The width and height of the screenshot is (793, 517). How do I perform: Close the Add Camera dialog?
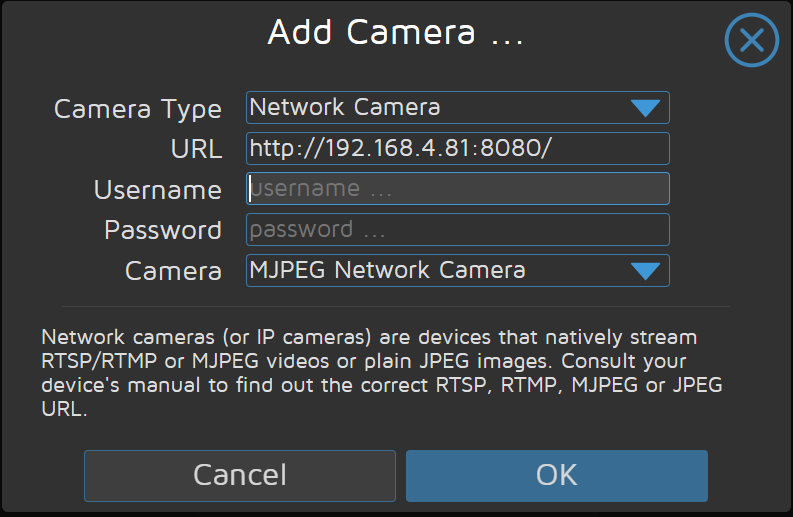pos(750,41)
